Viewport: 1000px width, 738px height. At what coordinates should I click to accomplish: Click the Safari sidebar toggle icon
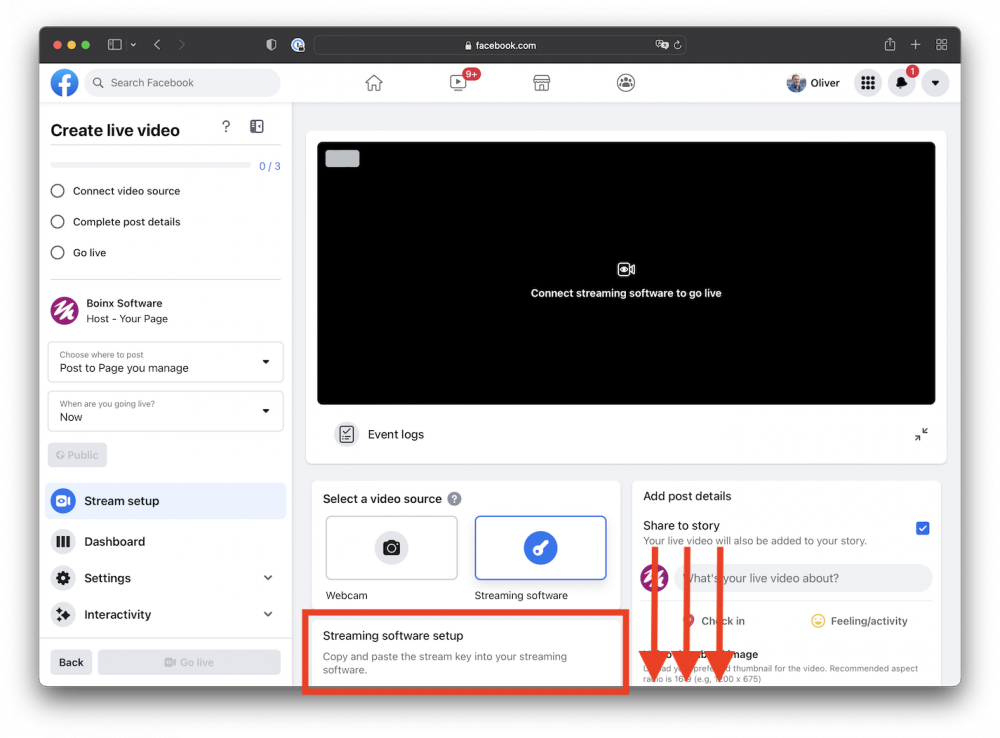(115, 45)
